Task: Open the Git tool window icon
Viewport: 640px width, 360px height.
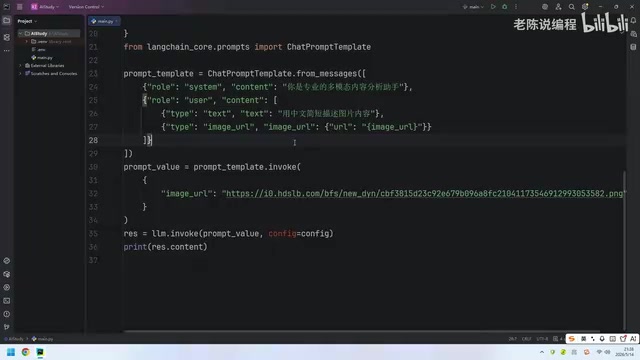Action: pos(7,327)
